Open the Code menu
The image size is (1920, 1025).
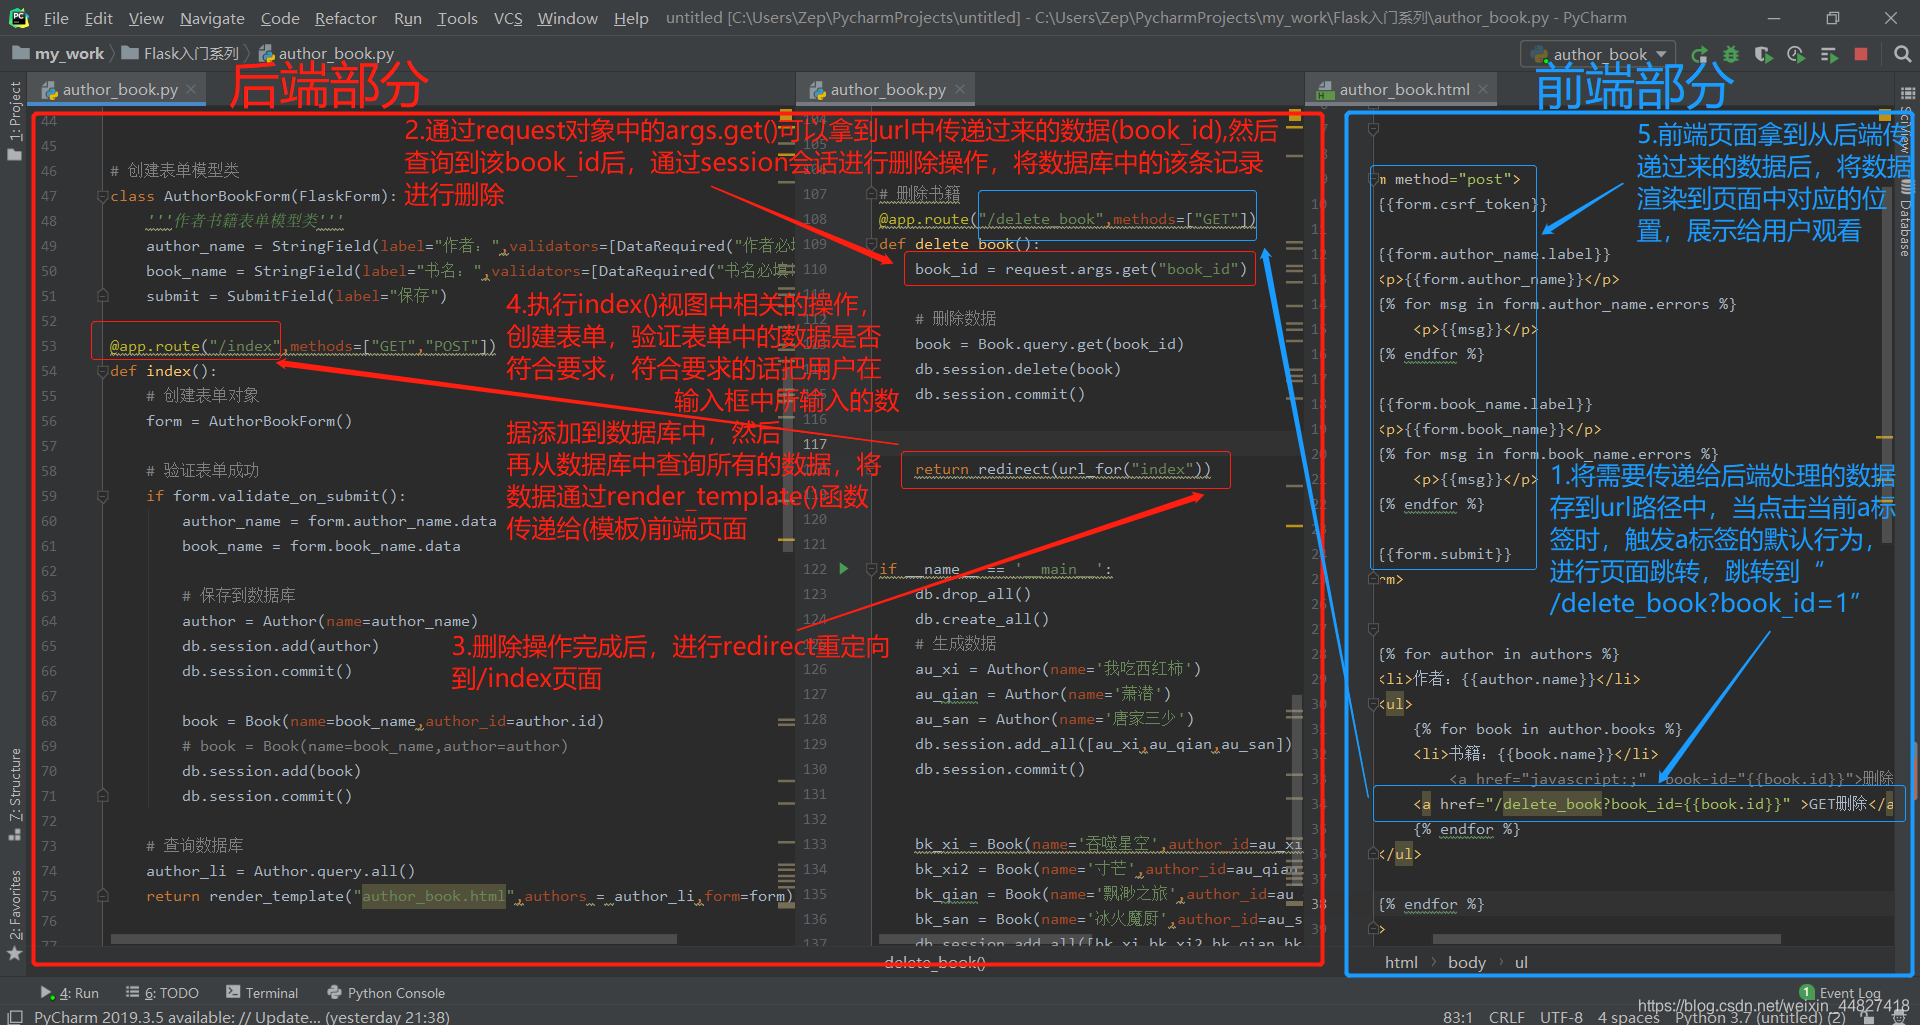point(280,18)
